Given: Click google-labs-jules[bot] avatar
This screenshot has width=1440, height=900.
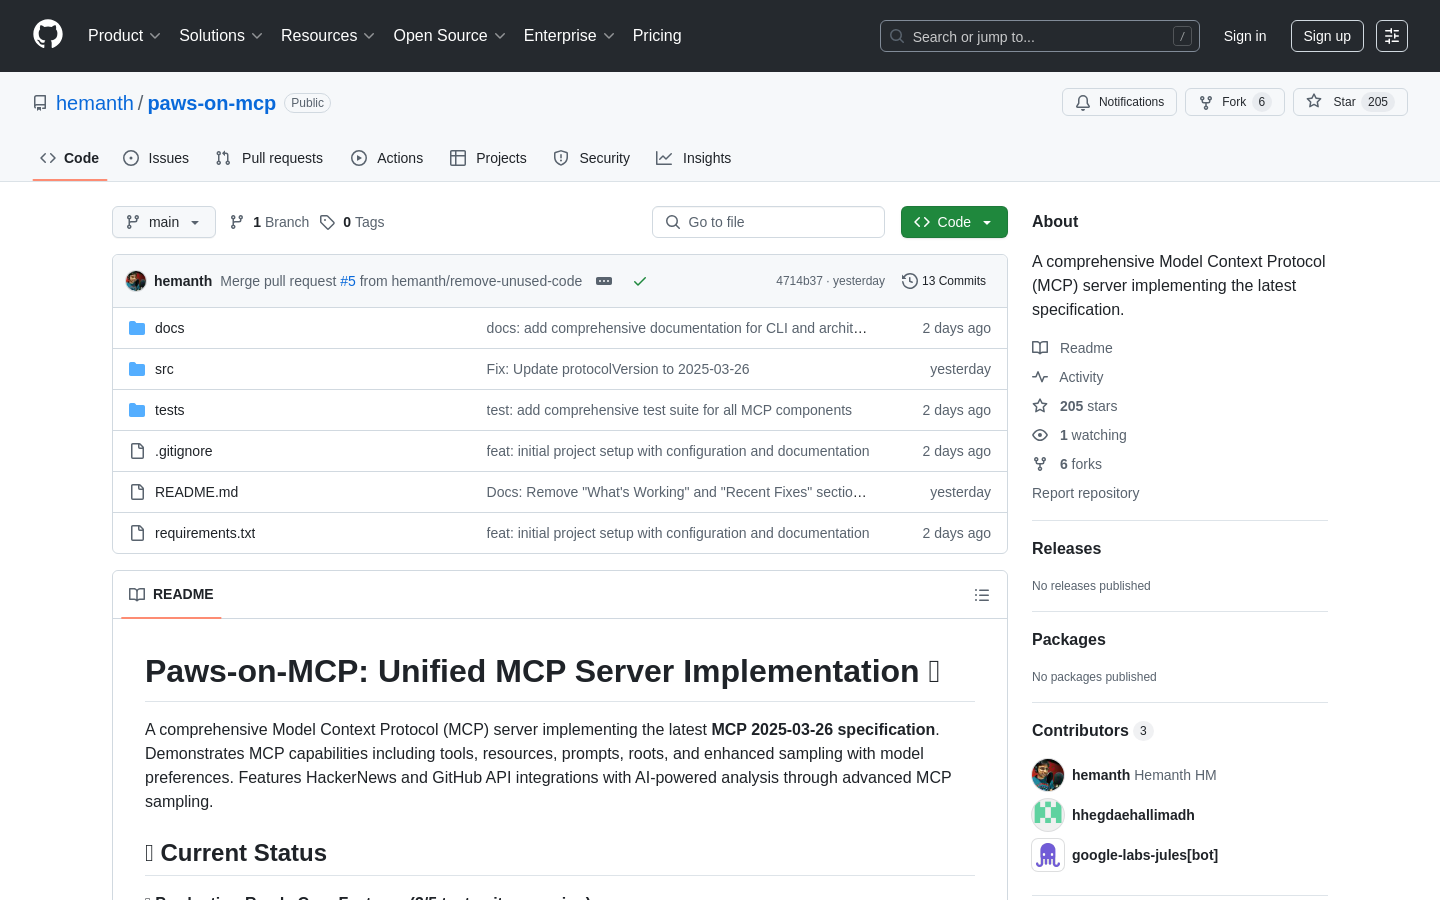Looking at the screenshot, I should [x=1048, y=855].
